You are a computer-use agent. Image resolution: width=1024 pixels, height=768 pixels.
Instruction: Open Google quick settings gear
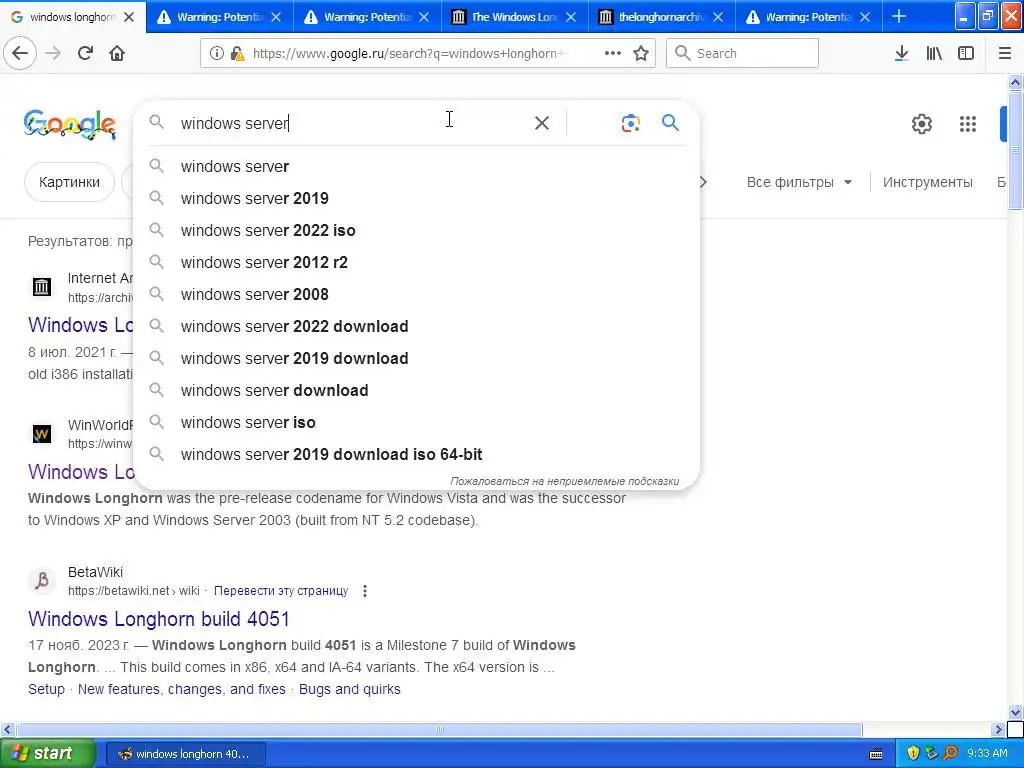pos(921,123)
